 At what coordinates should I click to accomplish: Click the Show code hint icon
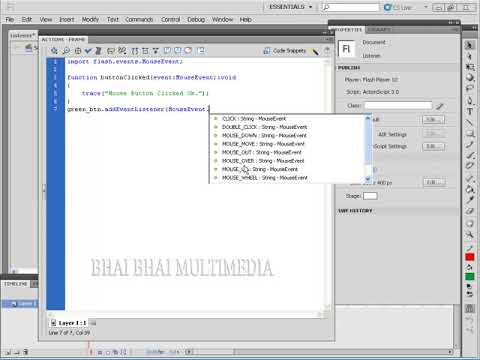point(110,51)
